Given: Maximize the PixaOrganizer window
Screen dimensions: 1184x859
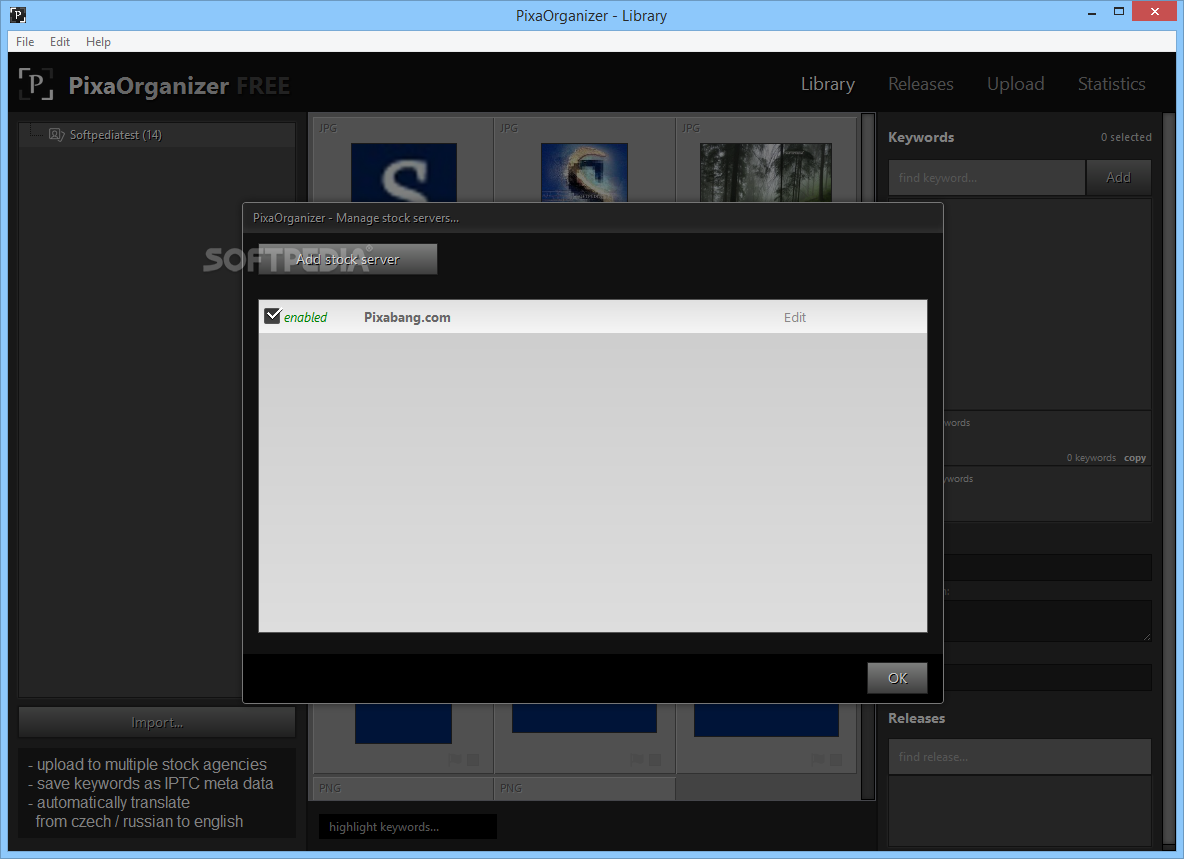Looking at the screenshot, I should click(1119, 11).
